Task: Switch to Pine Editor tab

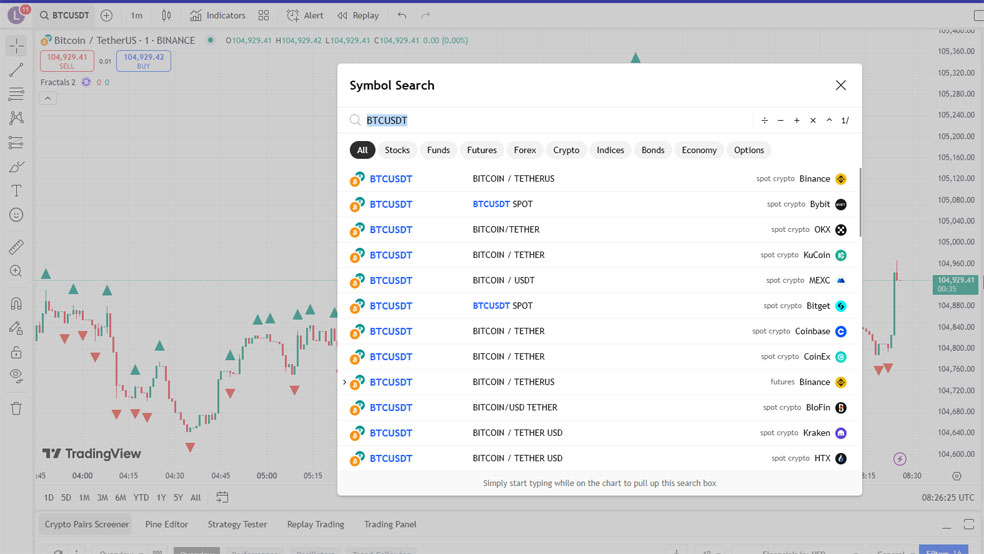Action: point(166,525)
